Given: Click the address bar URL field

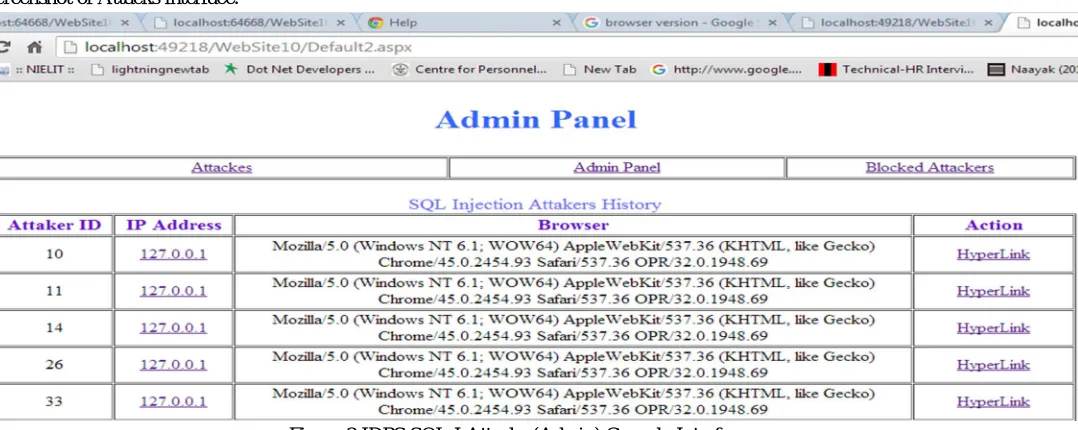Looking at the screenshot, I should (x=567, y=47).
